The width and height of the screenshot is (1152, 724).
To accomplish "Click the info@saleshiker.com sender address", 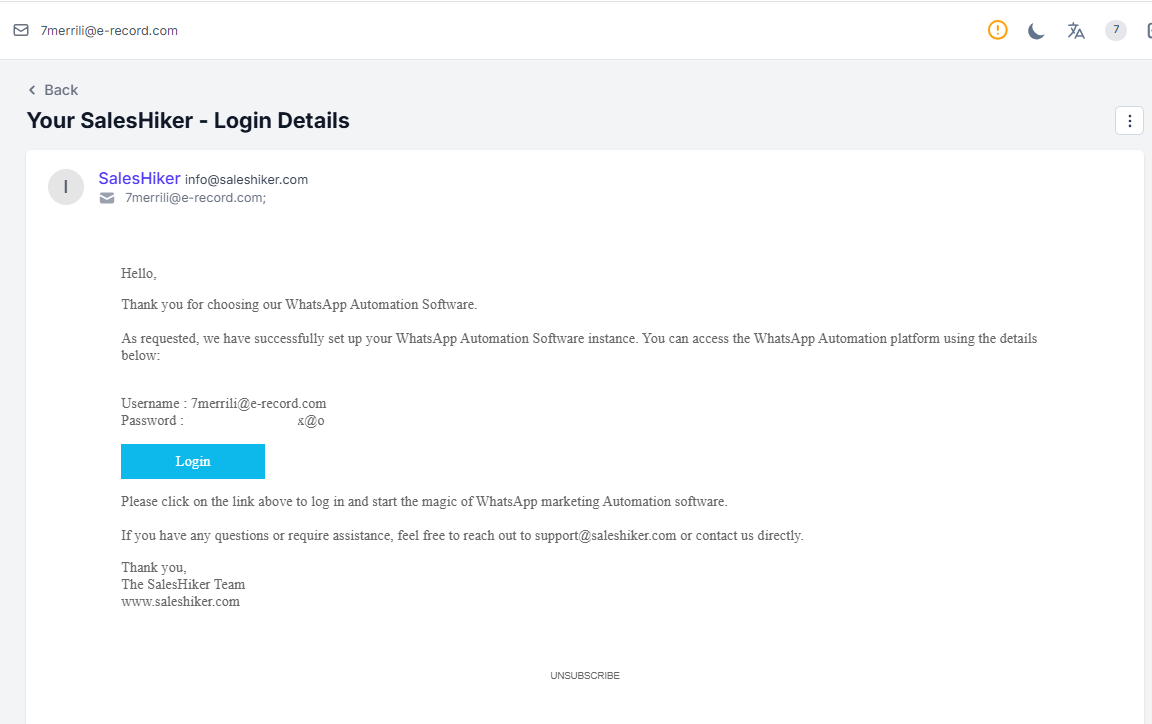I will point(246,180).
